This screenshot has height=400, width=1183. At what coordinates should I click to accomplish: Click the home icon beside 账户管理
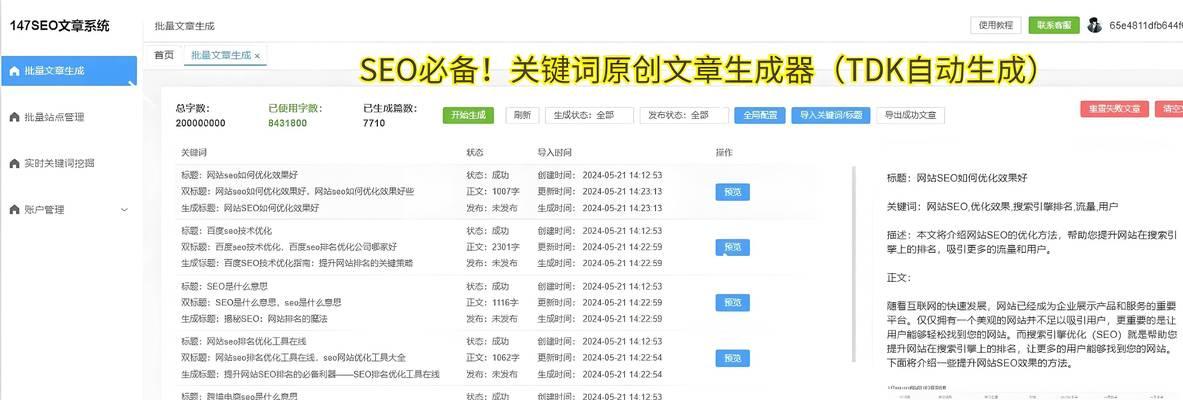[x=14, y=210]
